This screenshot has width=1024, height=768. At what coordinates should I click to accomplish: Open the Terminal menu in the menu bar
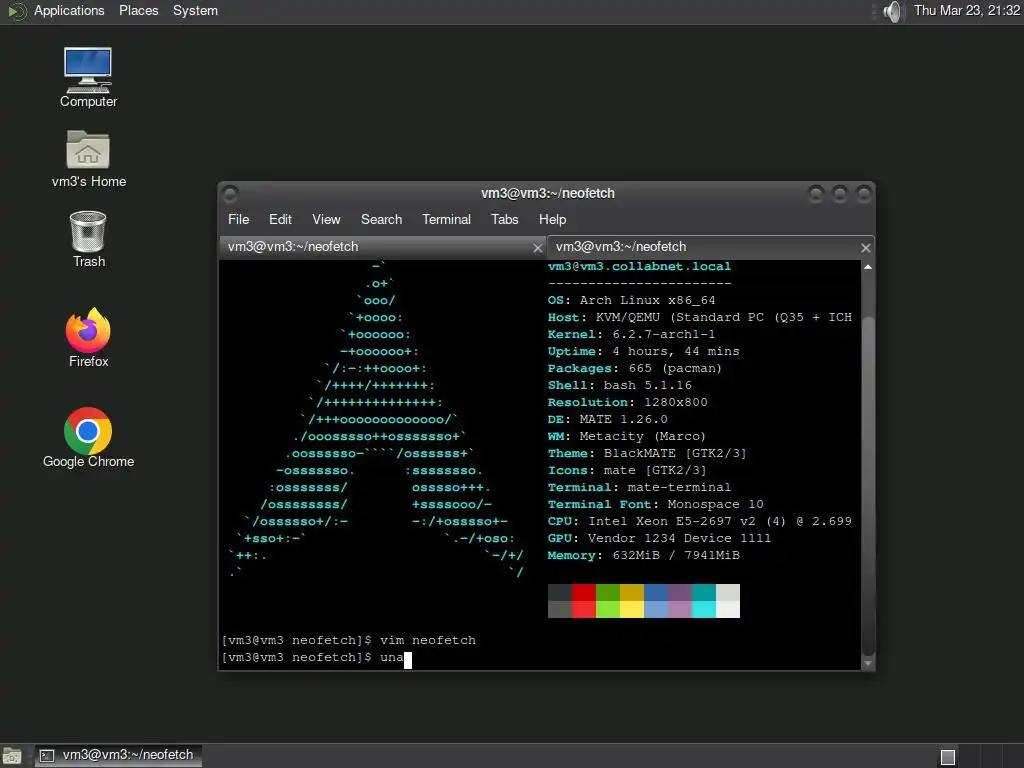tap(446, 219)
